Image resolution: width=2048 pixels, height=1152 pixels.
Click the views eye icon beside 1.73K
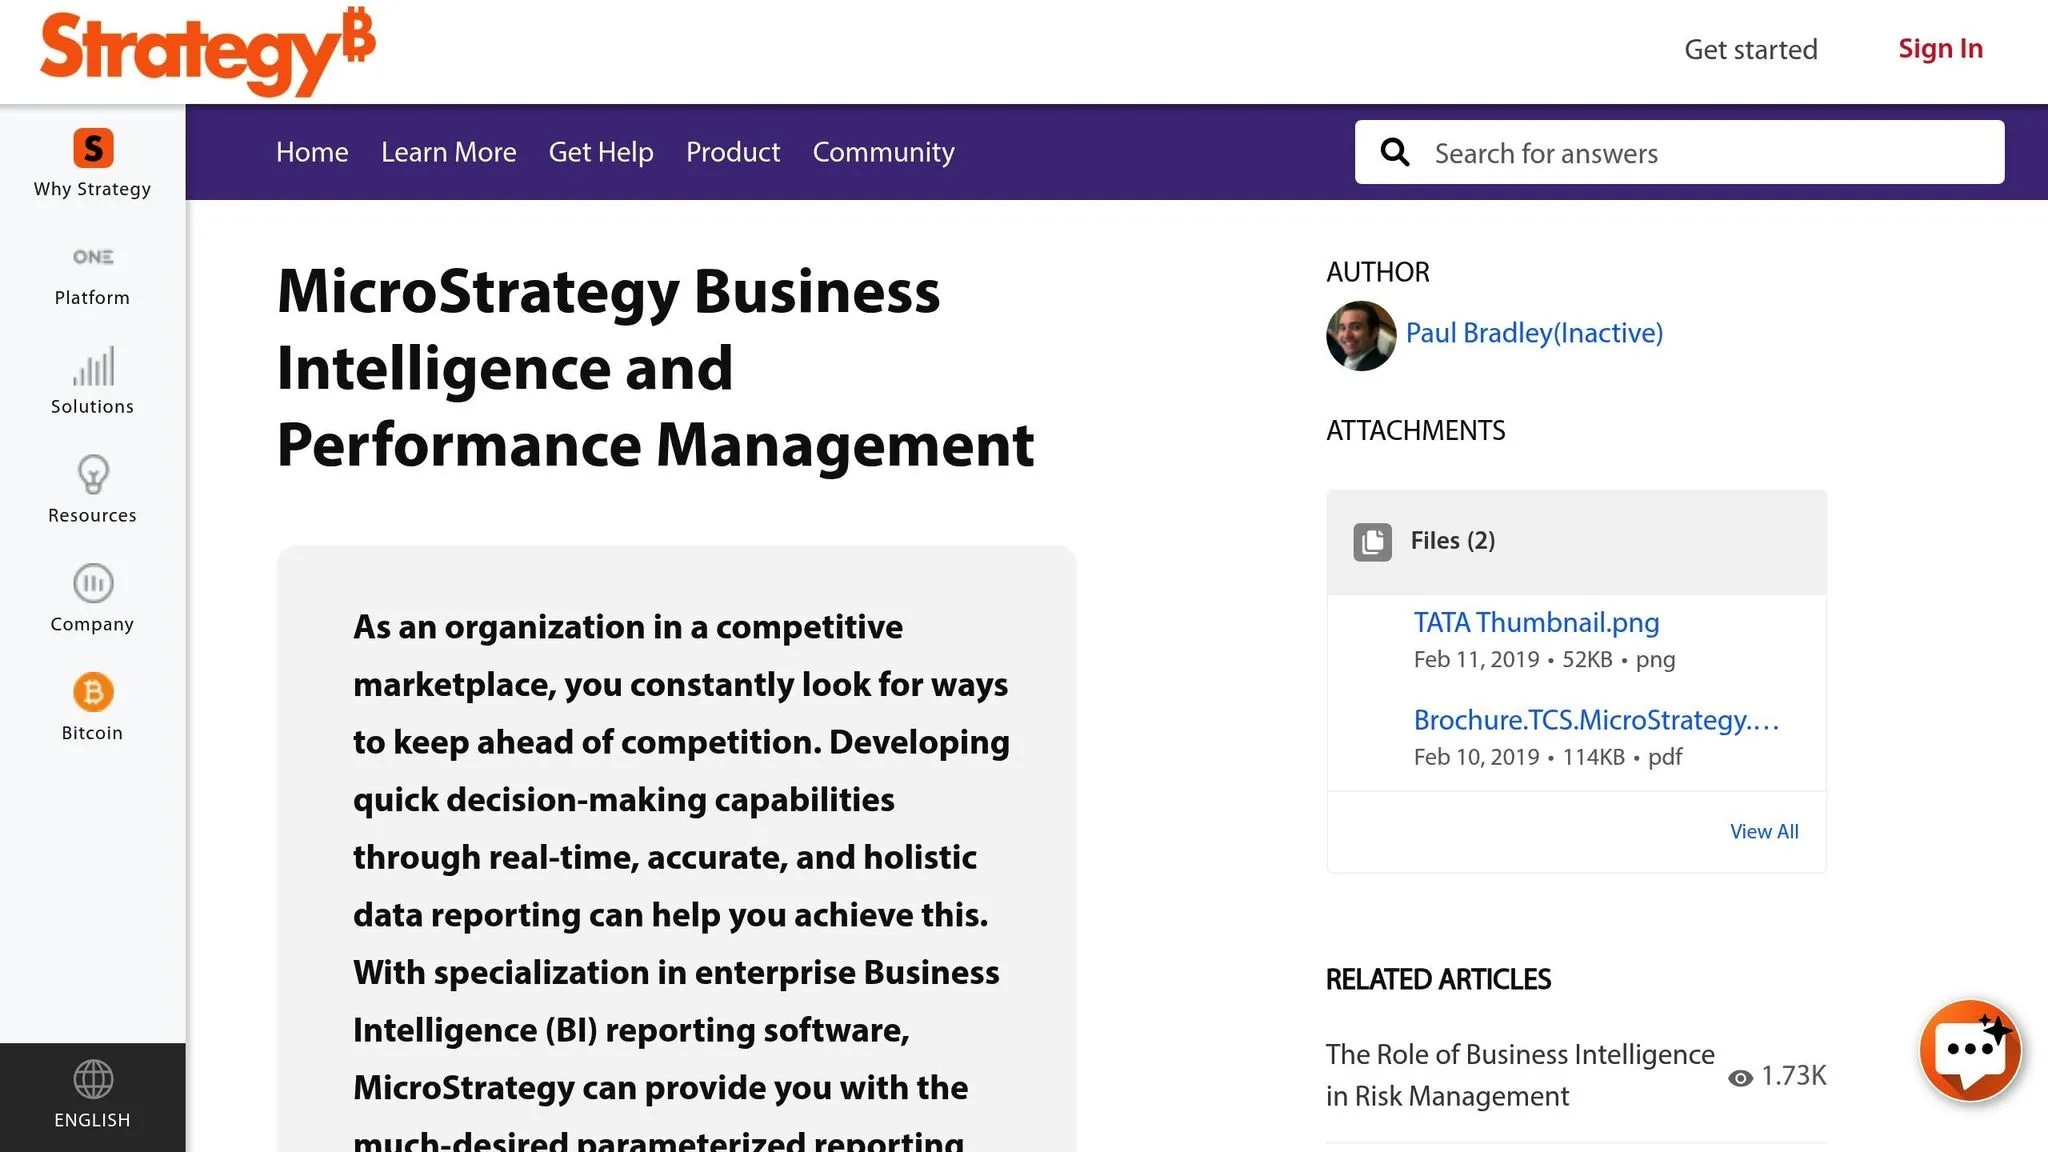pyautogui.click(x=1740, y=1077)
